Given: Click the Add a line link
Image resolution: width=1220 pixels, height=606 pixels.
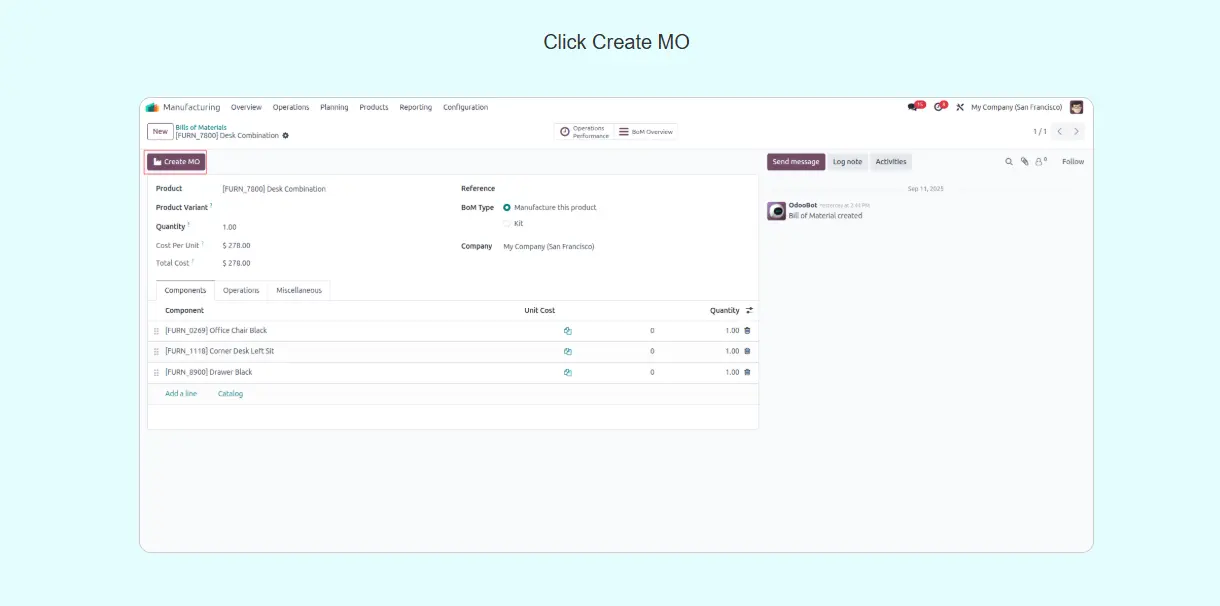Looking at the screenshot, I should [181, 393].
